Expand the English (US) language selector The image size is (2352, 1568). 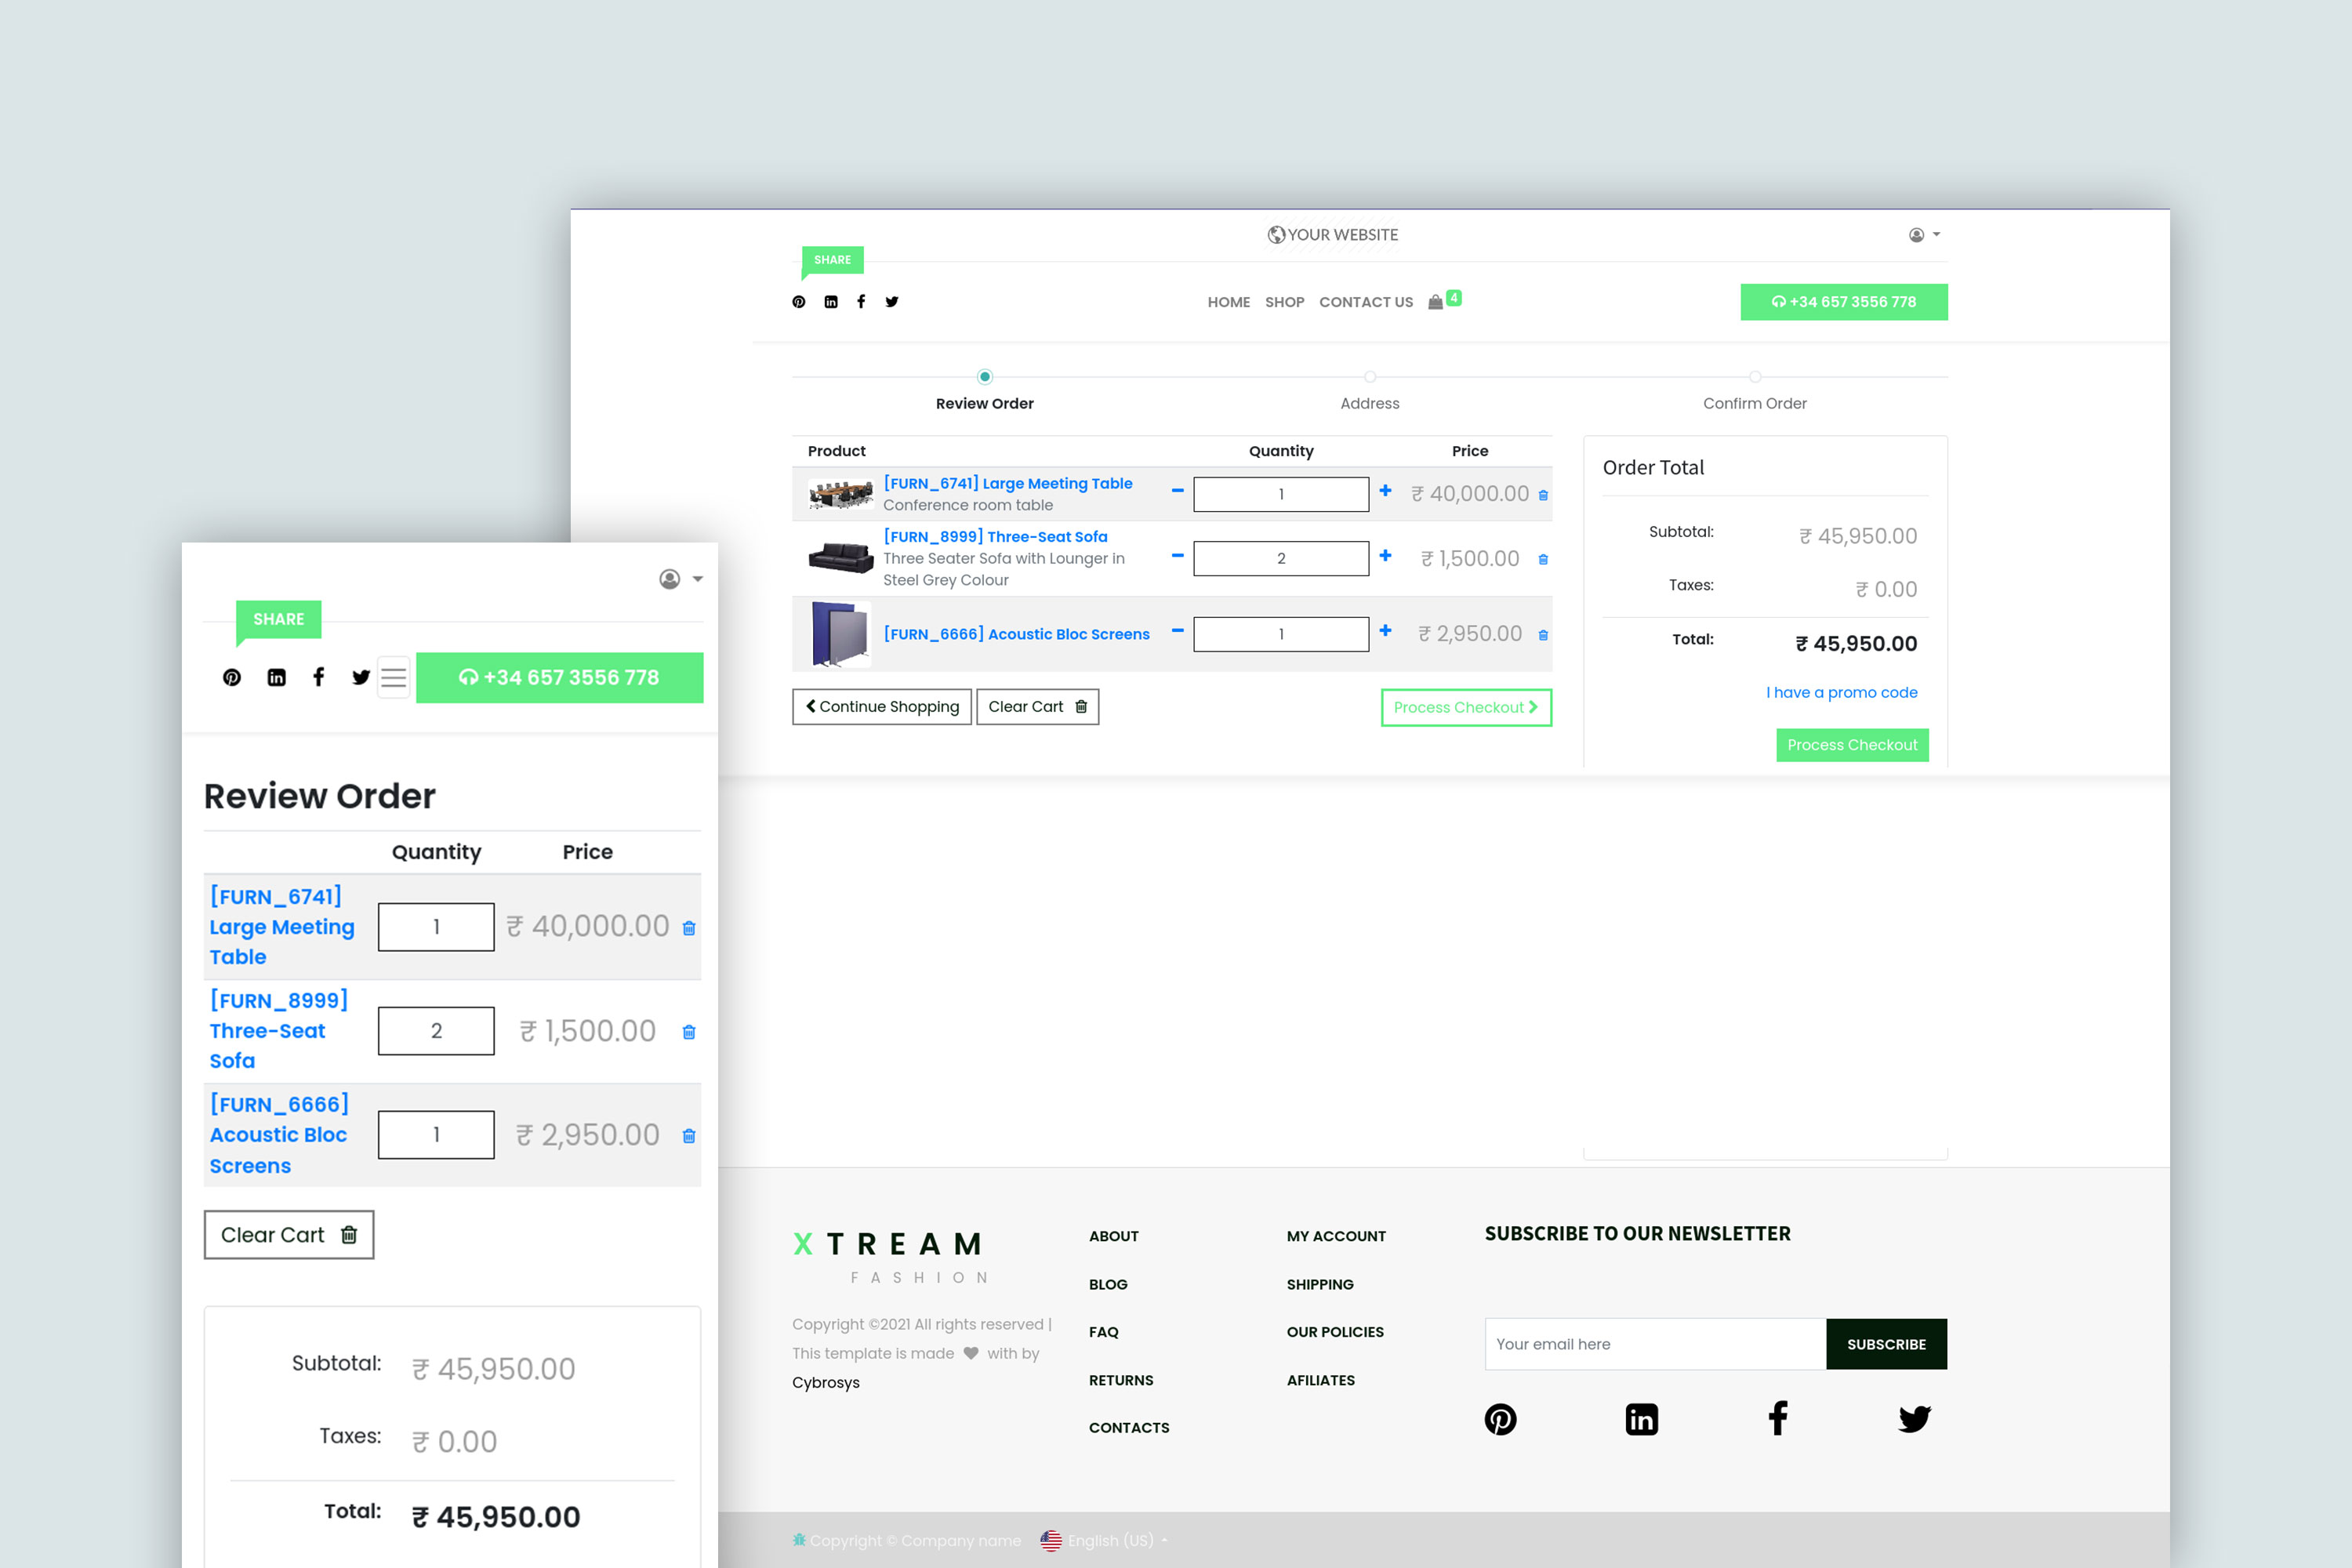(x=1110, y=1540)
